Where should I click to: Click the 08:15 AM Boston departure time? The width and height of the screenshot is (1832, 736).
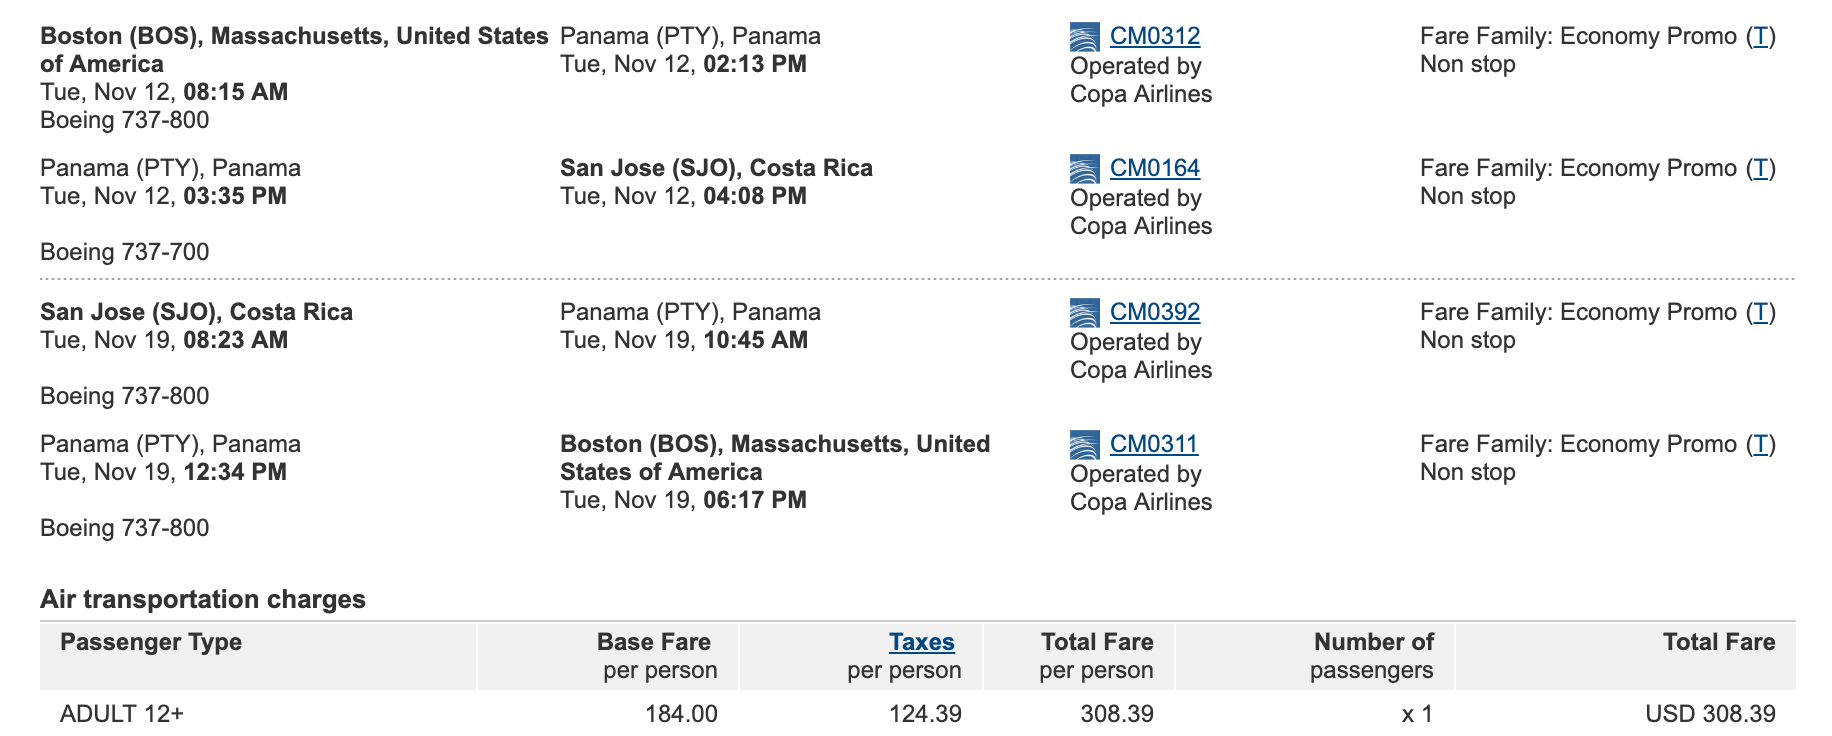[x=236, y=92]
